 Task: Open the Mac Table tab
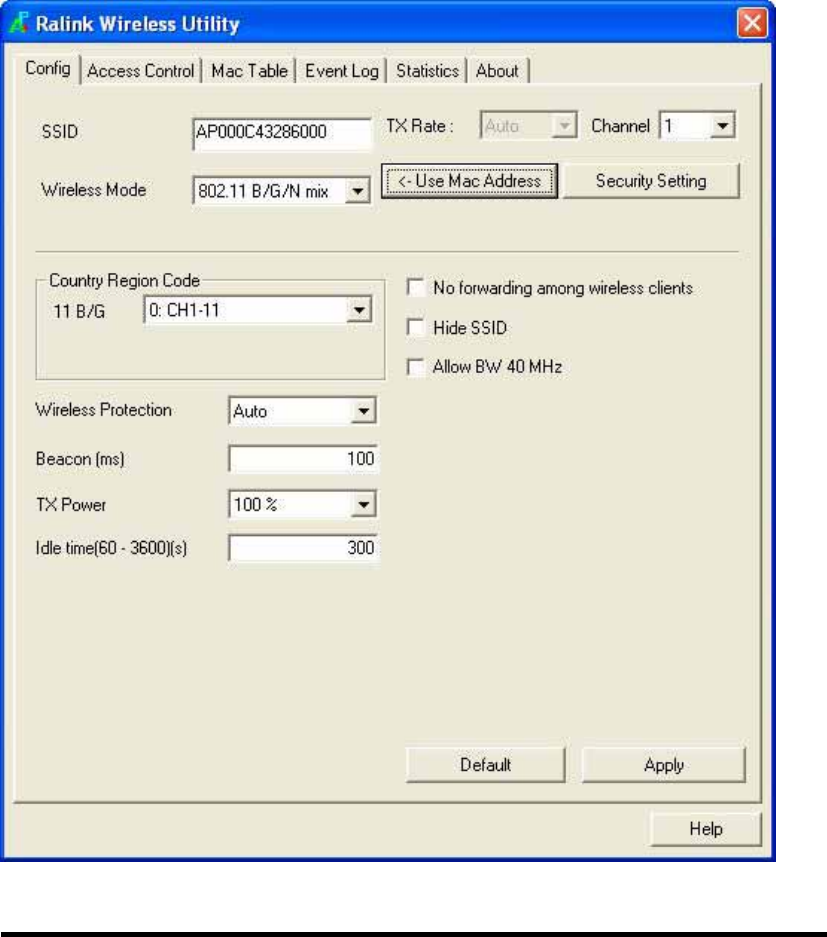tap(249, 71)
